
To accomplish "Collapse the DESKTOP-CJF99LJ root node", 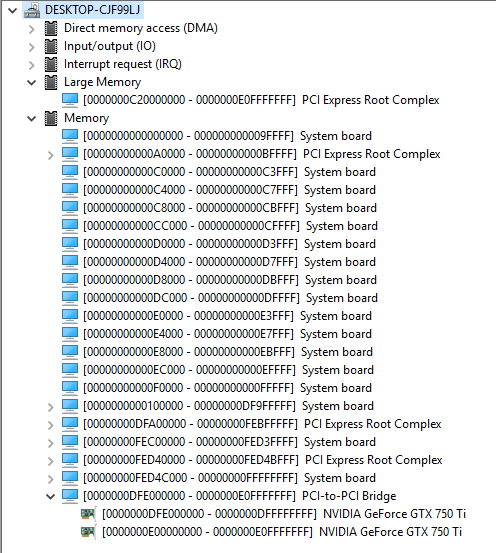I will point(13,11).
